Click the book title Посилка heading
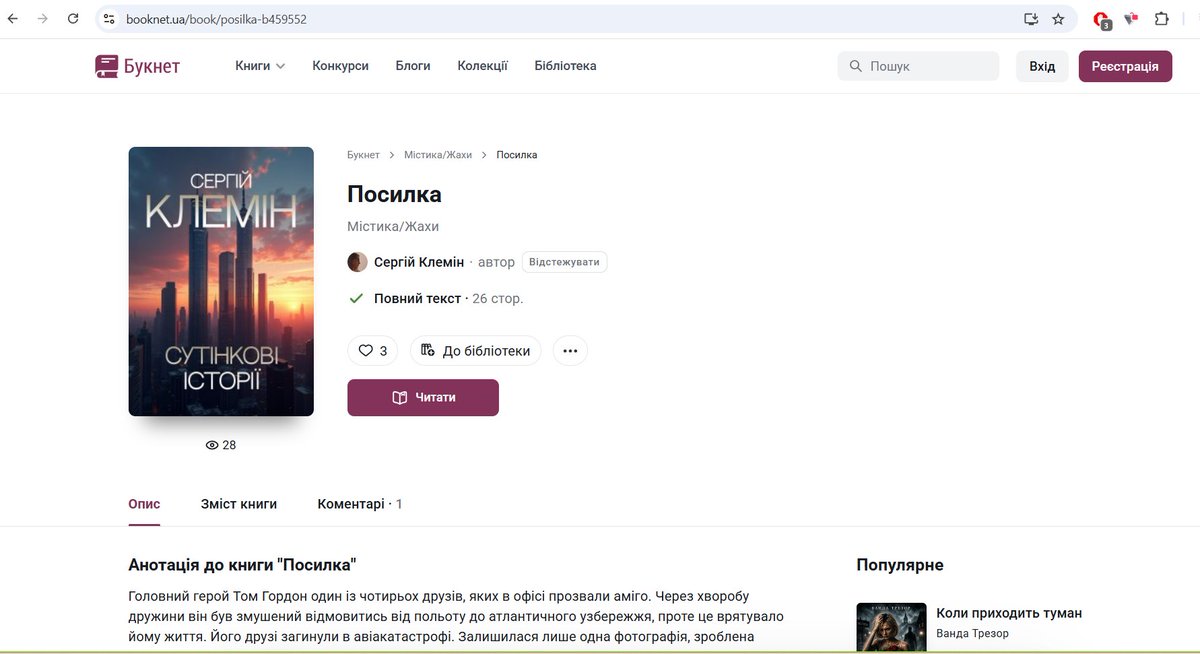The height and width of the screenshot is (654, 1200). pos(394,194)
